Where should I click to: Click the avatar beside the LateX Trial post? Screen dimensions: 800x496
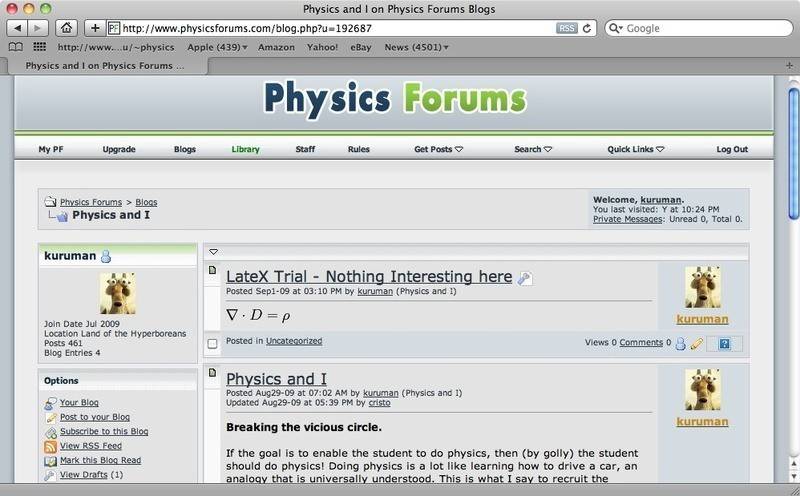click(x=703, y=287)
